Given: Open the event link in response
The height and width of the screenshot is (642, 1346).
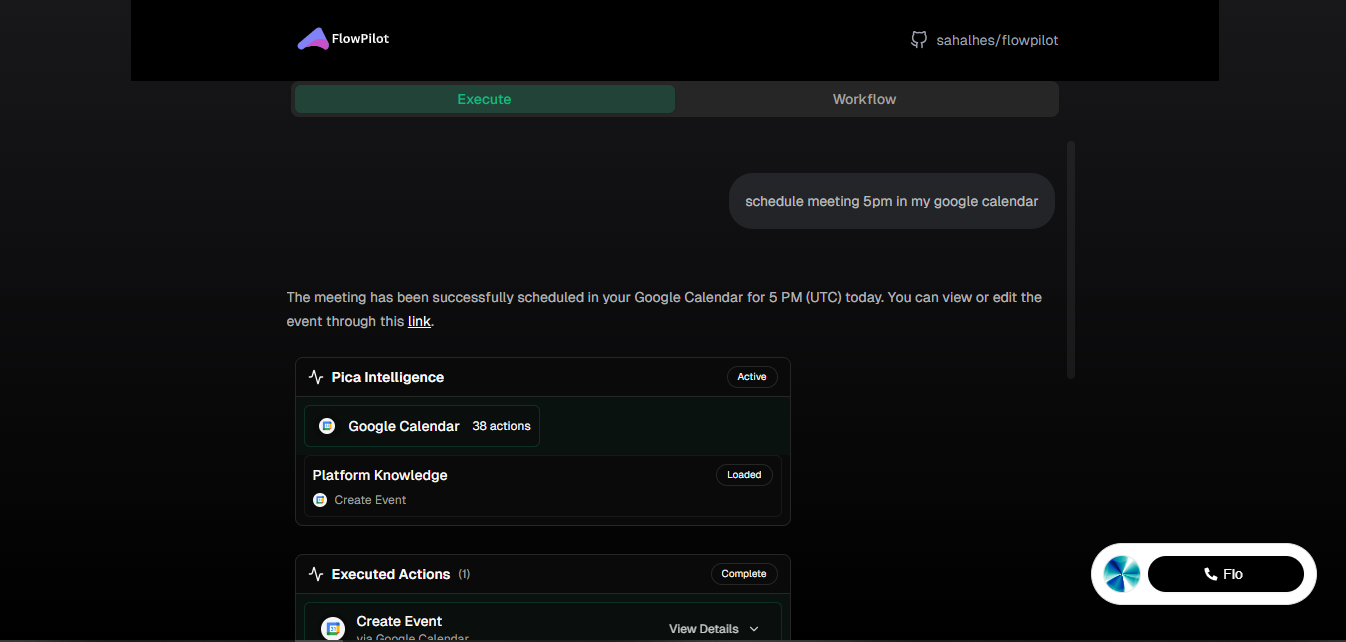Looking at the screenshot, I should 419,321.
